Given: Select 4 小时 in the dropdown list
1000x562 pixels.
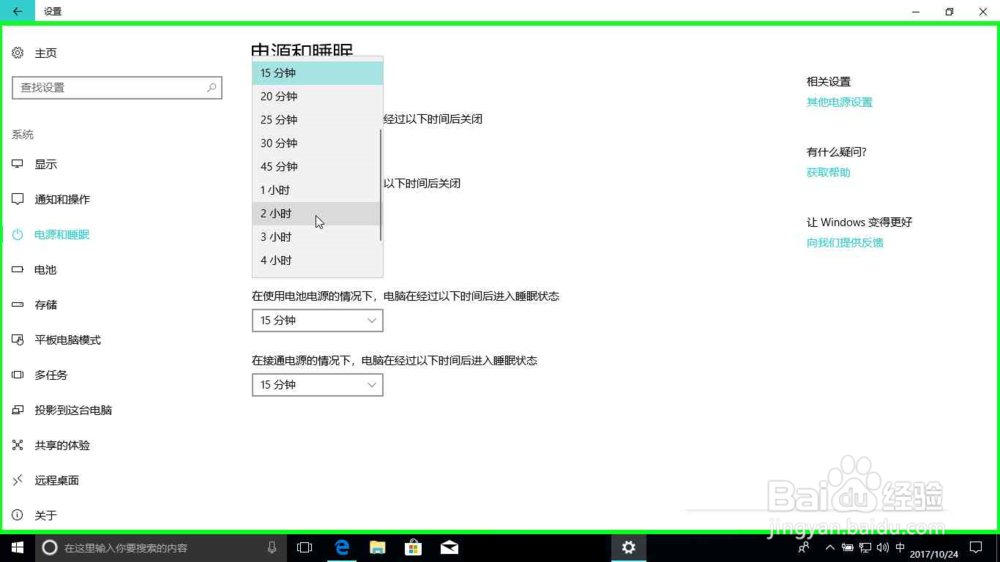Looking at the screenshot, I should tap(318, 260).
